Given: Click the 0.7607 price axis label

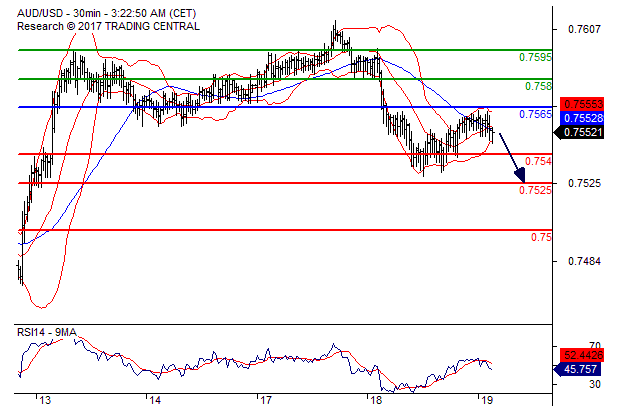Looking at the screenshot, I should click(584, 29).
